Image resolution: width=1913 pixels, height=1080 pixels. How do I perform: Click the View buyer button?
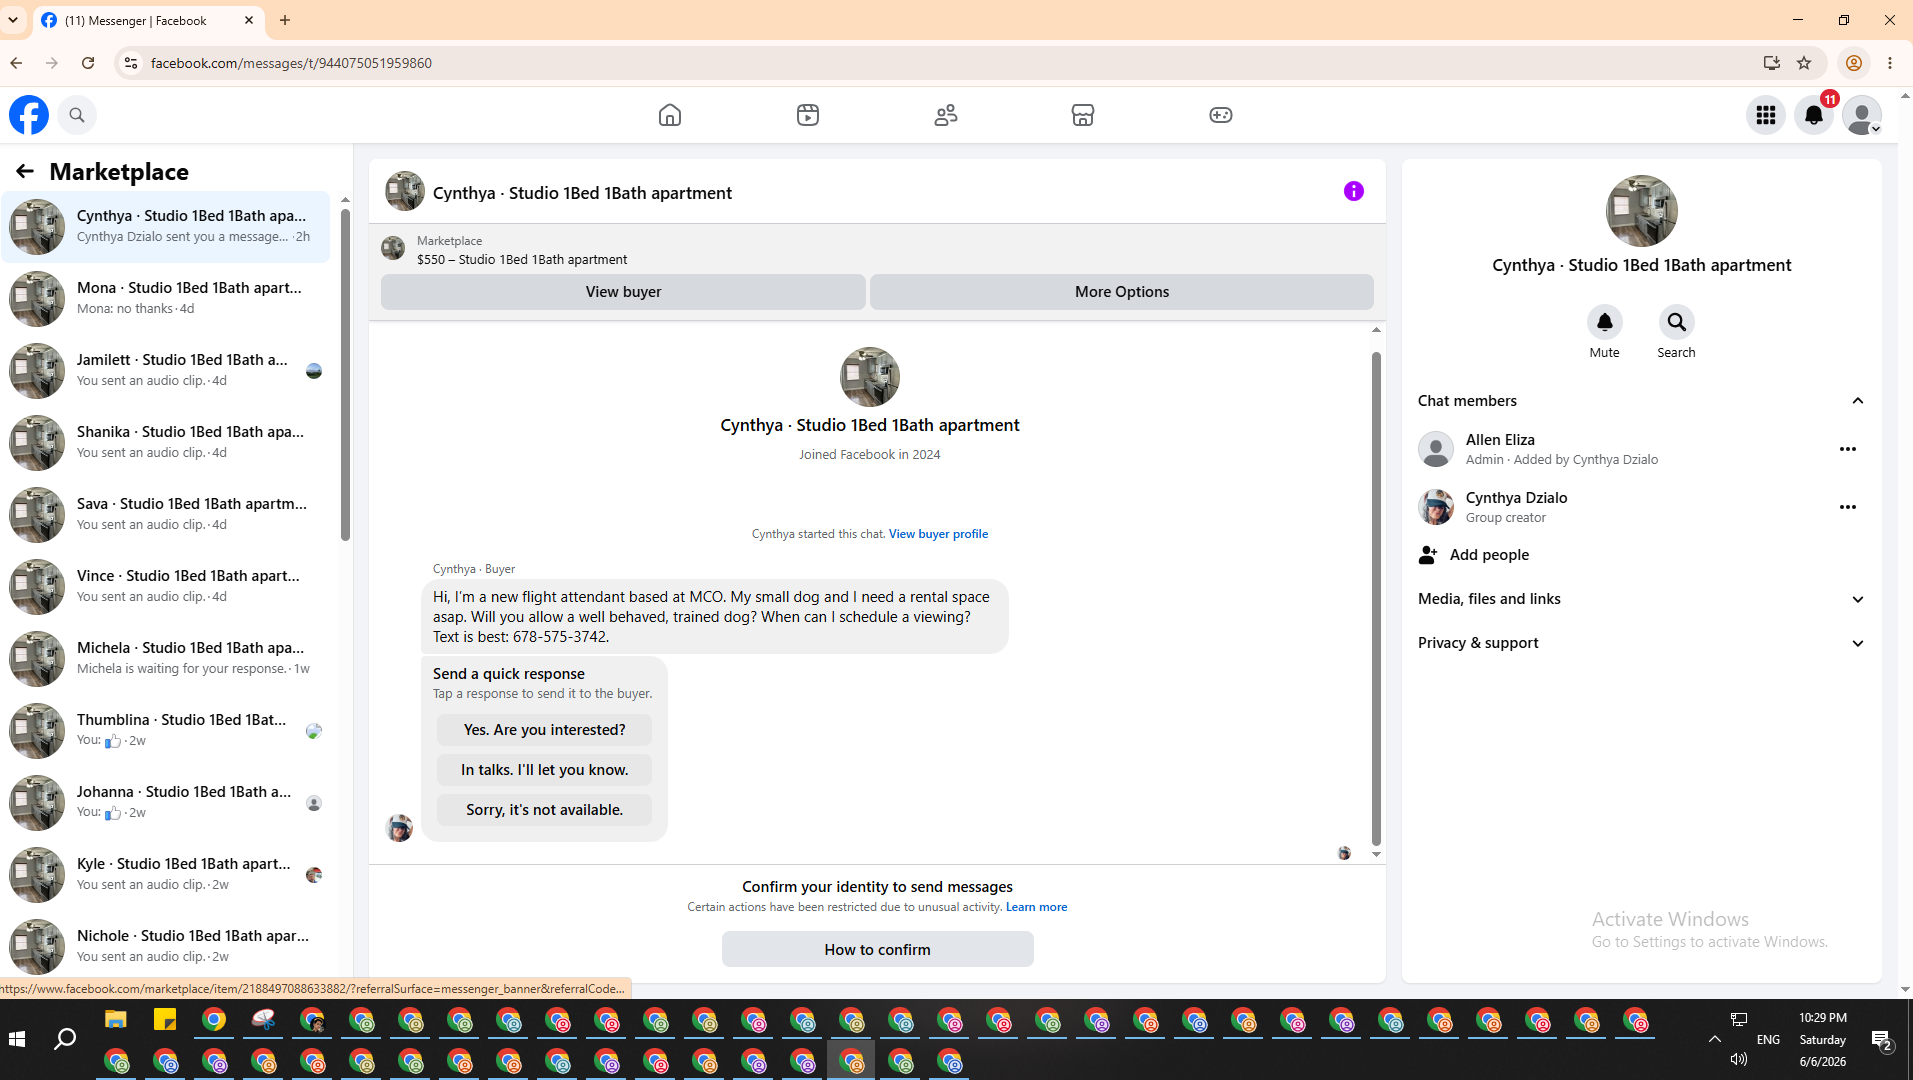click(x=623, y=292)
